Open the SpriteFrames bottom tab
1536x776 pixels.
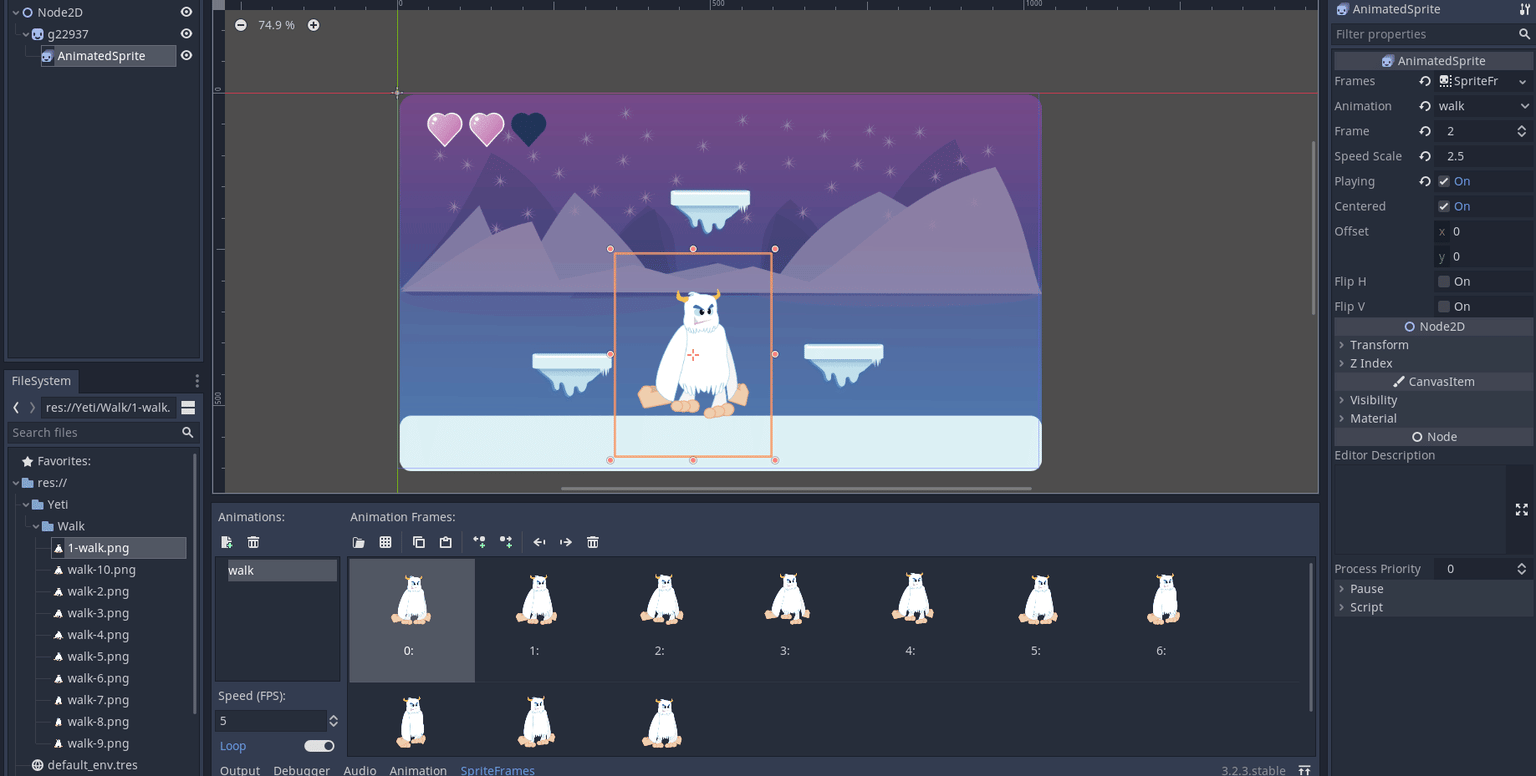tap(497, 770)
